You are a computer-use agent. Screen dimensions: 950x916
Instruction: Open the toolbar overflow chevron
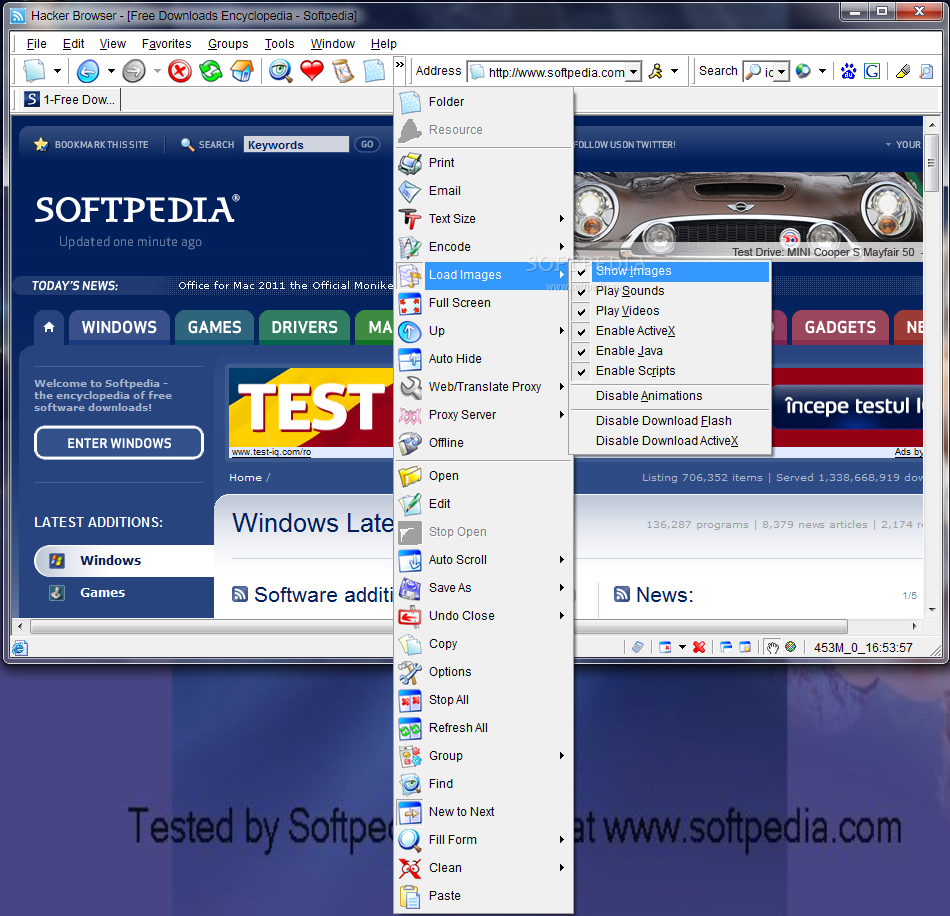coord(399,64)
